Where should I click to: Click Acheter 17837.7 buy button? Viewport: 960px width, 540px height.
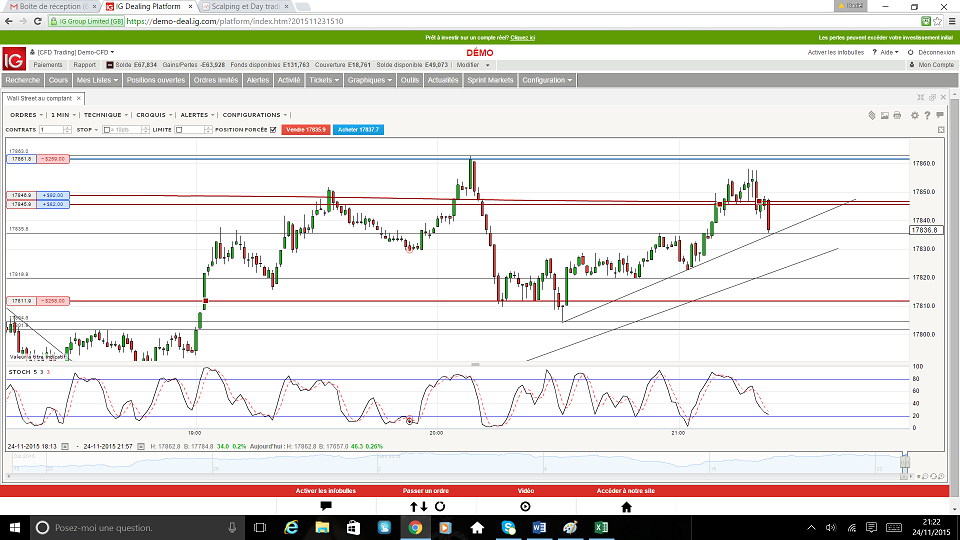[x=358, y=130]
